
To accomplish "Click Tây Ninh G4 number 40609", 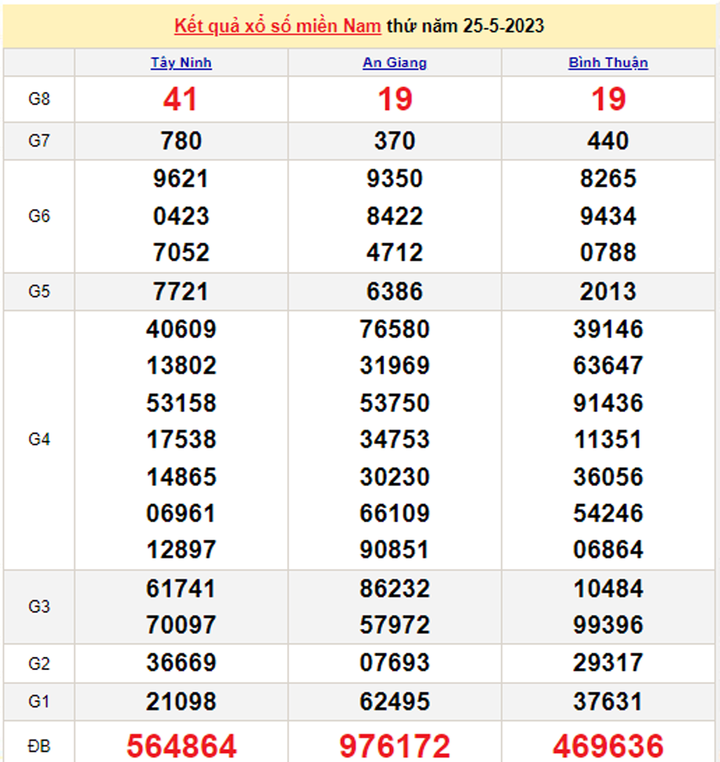I will (181, 329).
